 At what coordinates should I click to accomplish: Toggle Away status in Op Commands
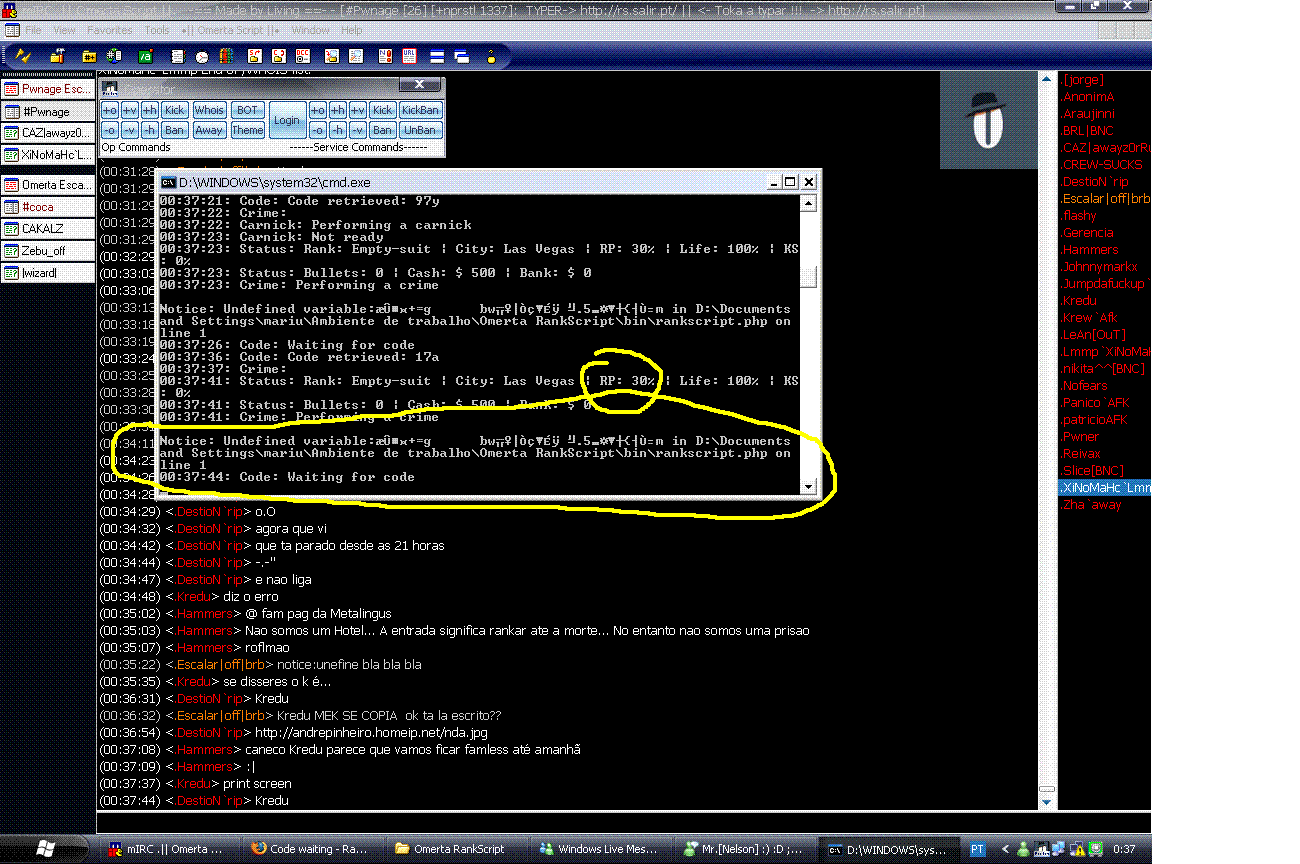pyautogui.click(x=209, y=130)
